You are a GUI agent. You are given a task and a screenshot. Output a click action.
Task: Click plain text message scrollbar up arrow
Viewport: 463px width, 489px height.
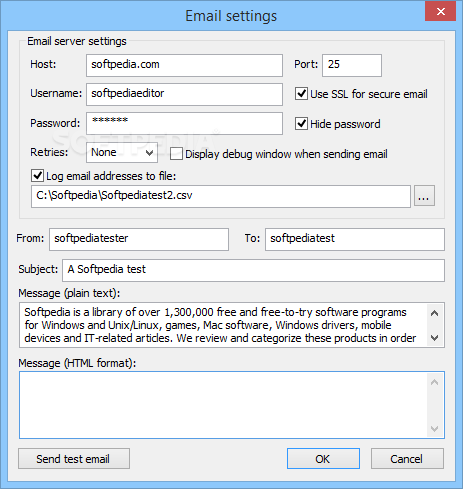coord(434,313)
